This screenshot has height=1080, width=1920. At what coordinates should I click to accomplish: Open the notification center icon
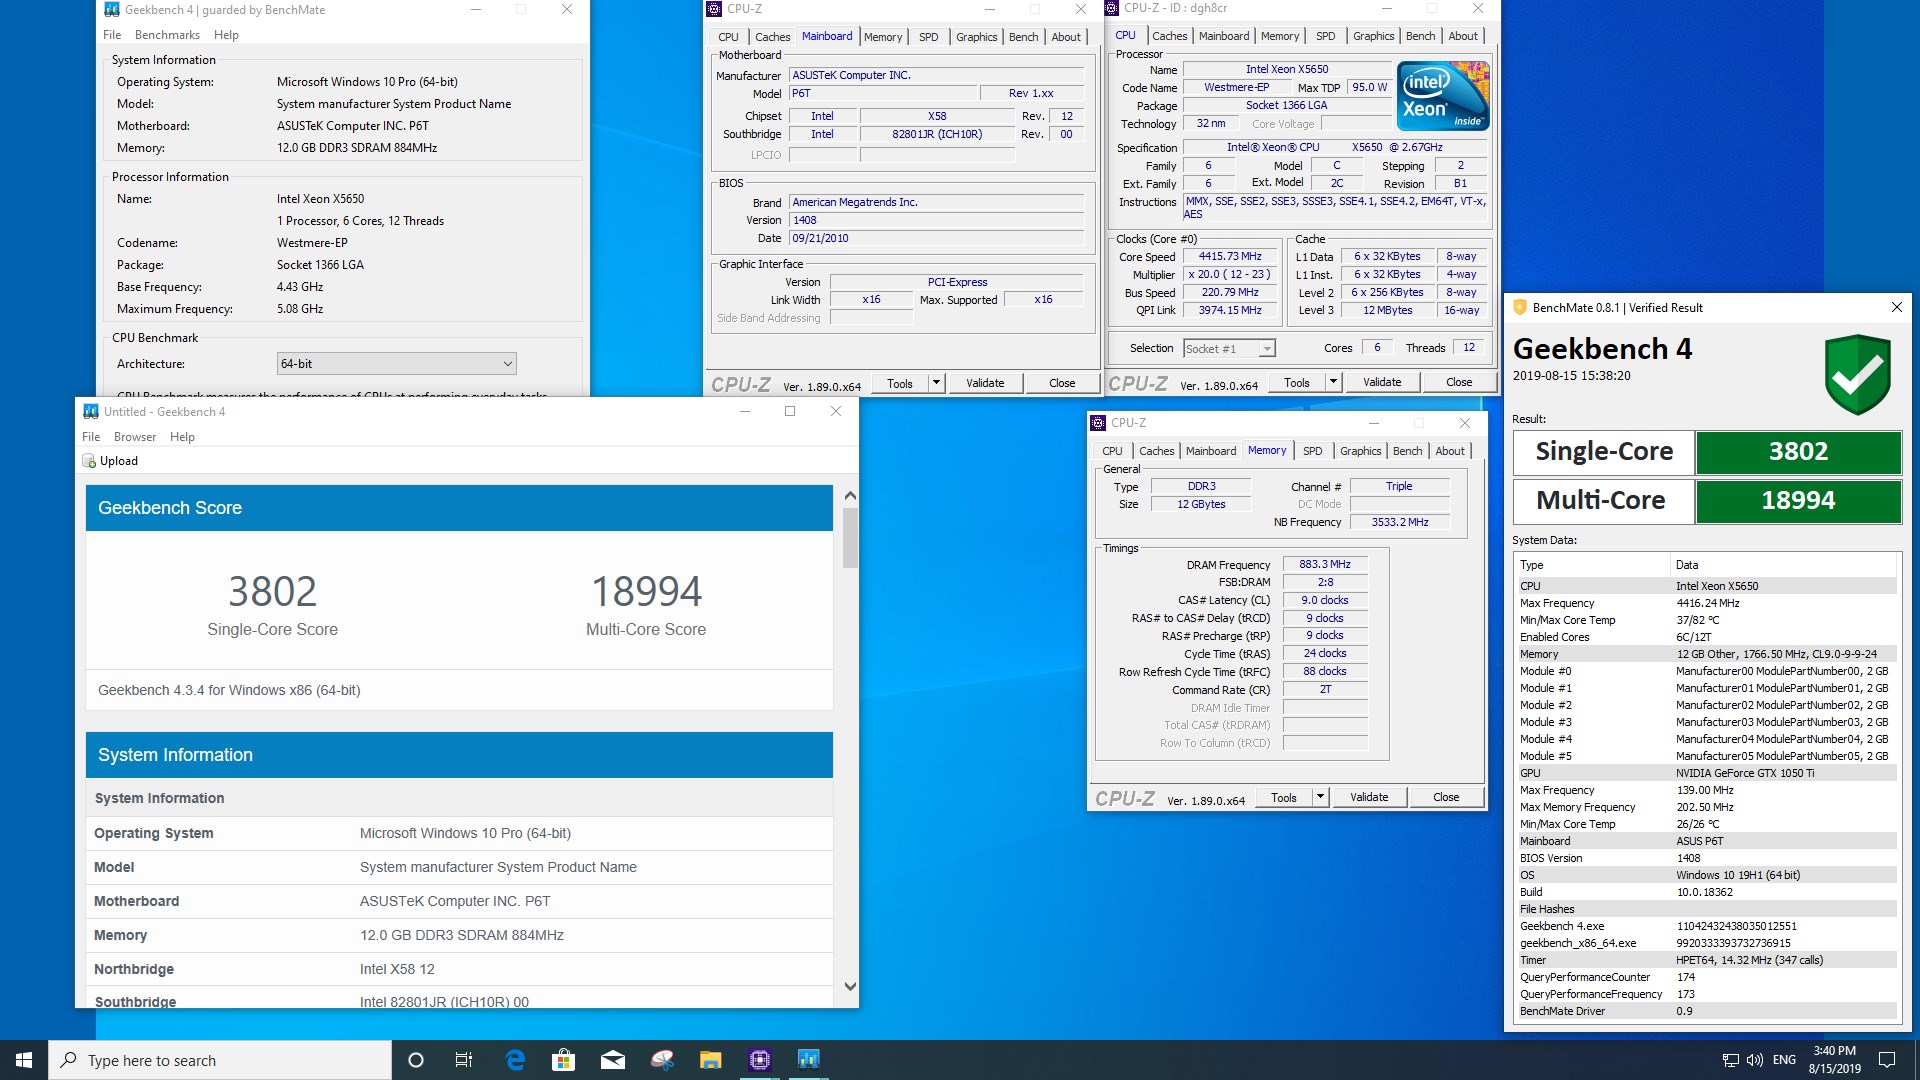click(1887, 1060)
